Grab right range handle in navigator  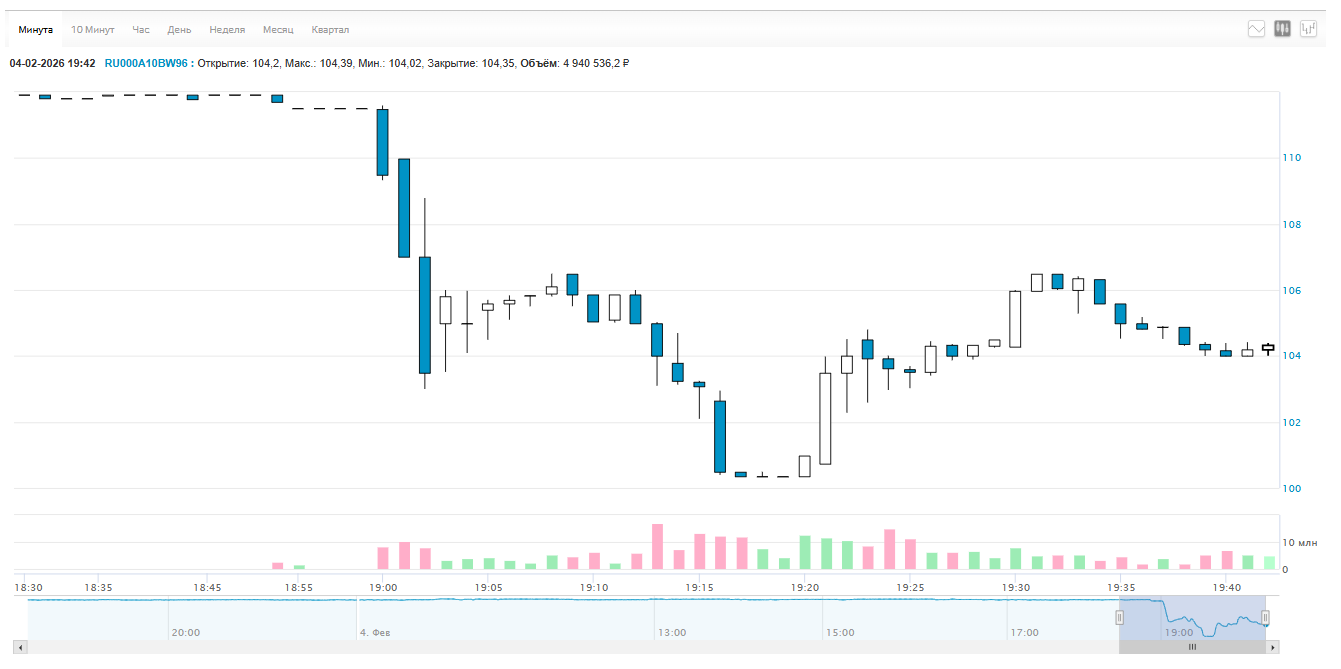[x=1265, y=618]
